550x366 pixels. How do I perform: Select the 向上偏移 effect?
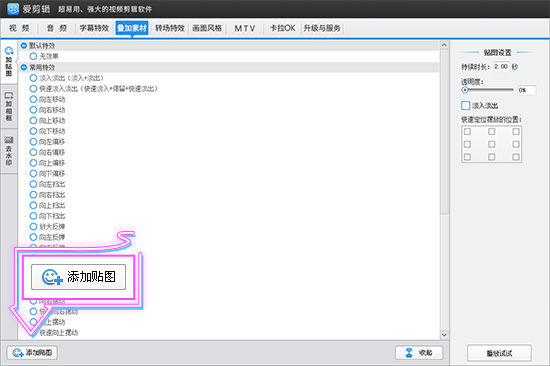point(33,163)
